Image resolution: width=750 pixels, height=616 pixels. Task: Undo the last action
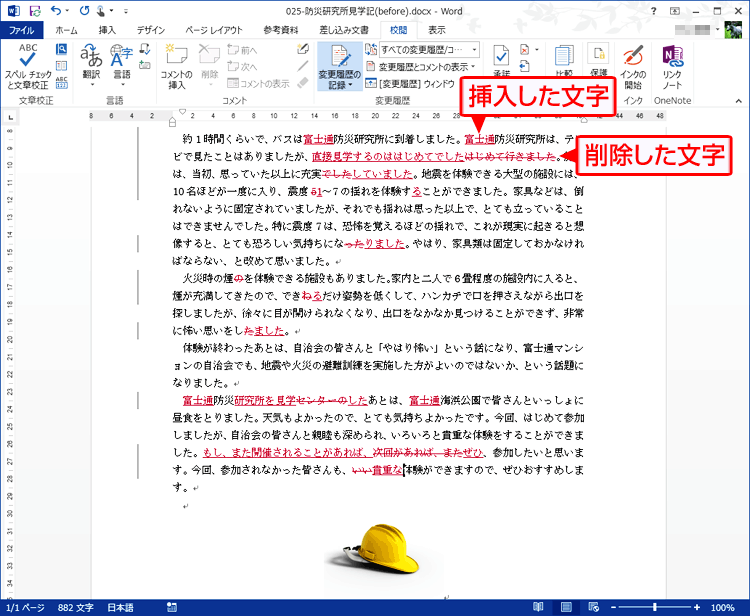click(56, 11)
